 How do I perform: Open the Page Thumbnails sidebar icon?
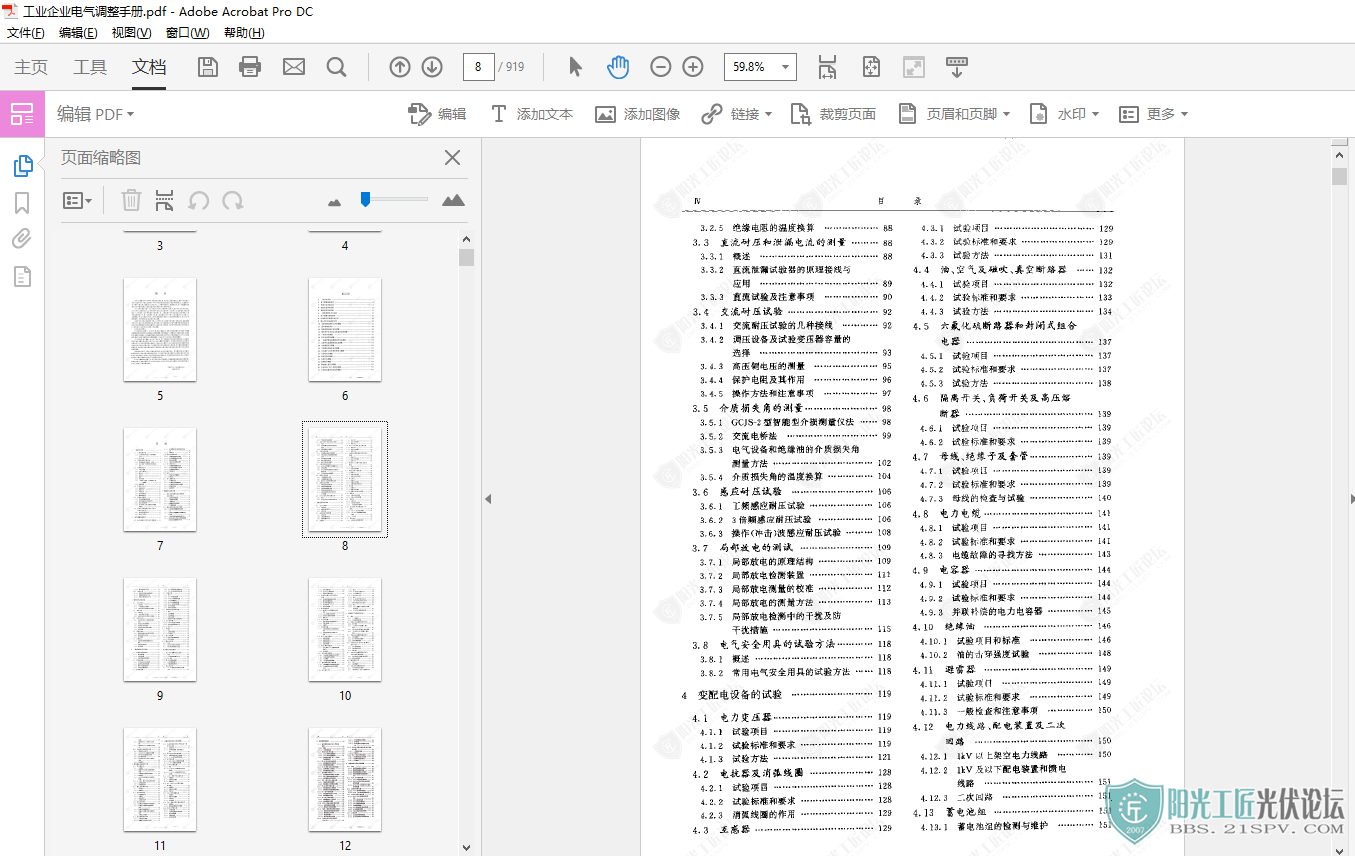(x=22, y=166)
